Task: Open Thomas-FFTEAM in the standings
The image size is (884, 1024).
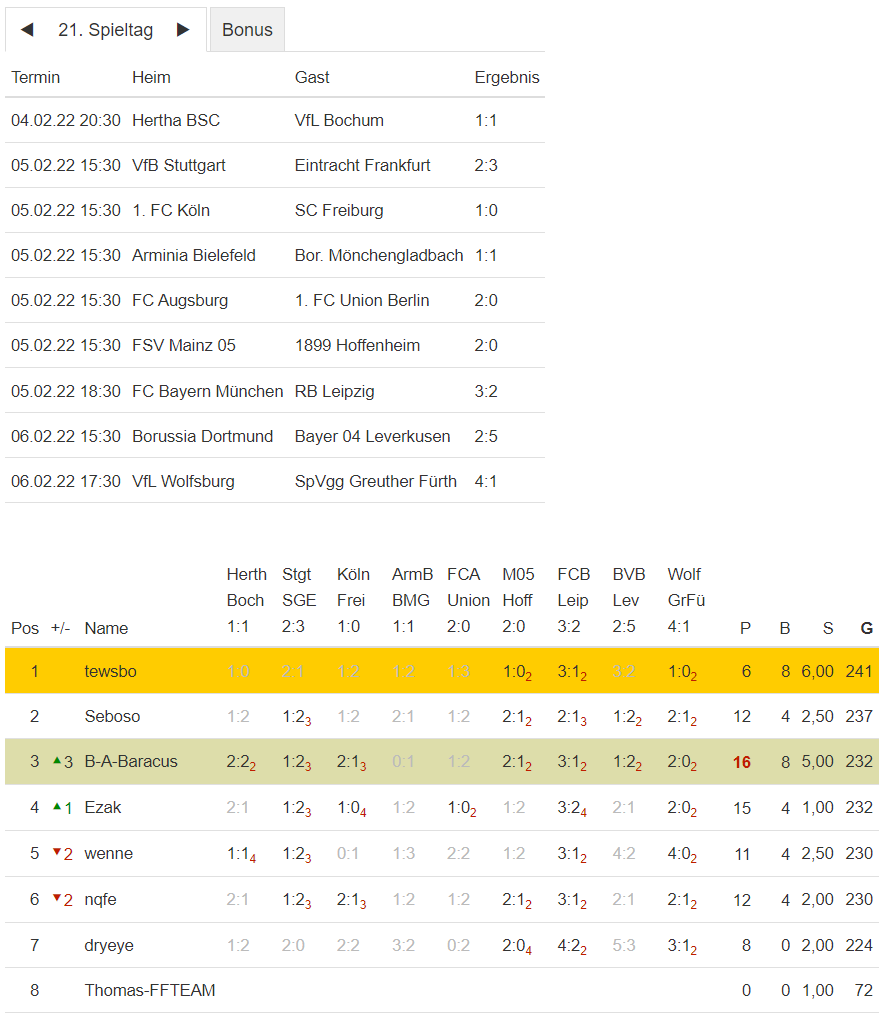Action: pos(150,991)
